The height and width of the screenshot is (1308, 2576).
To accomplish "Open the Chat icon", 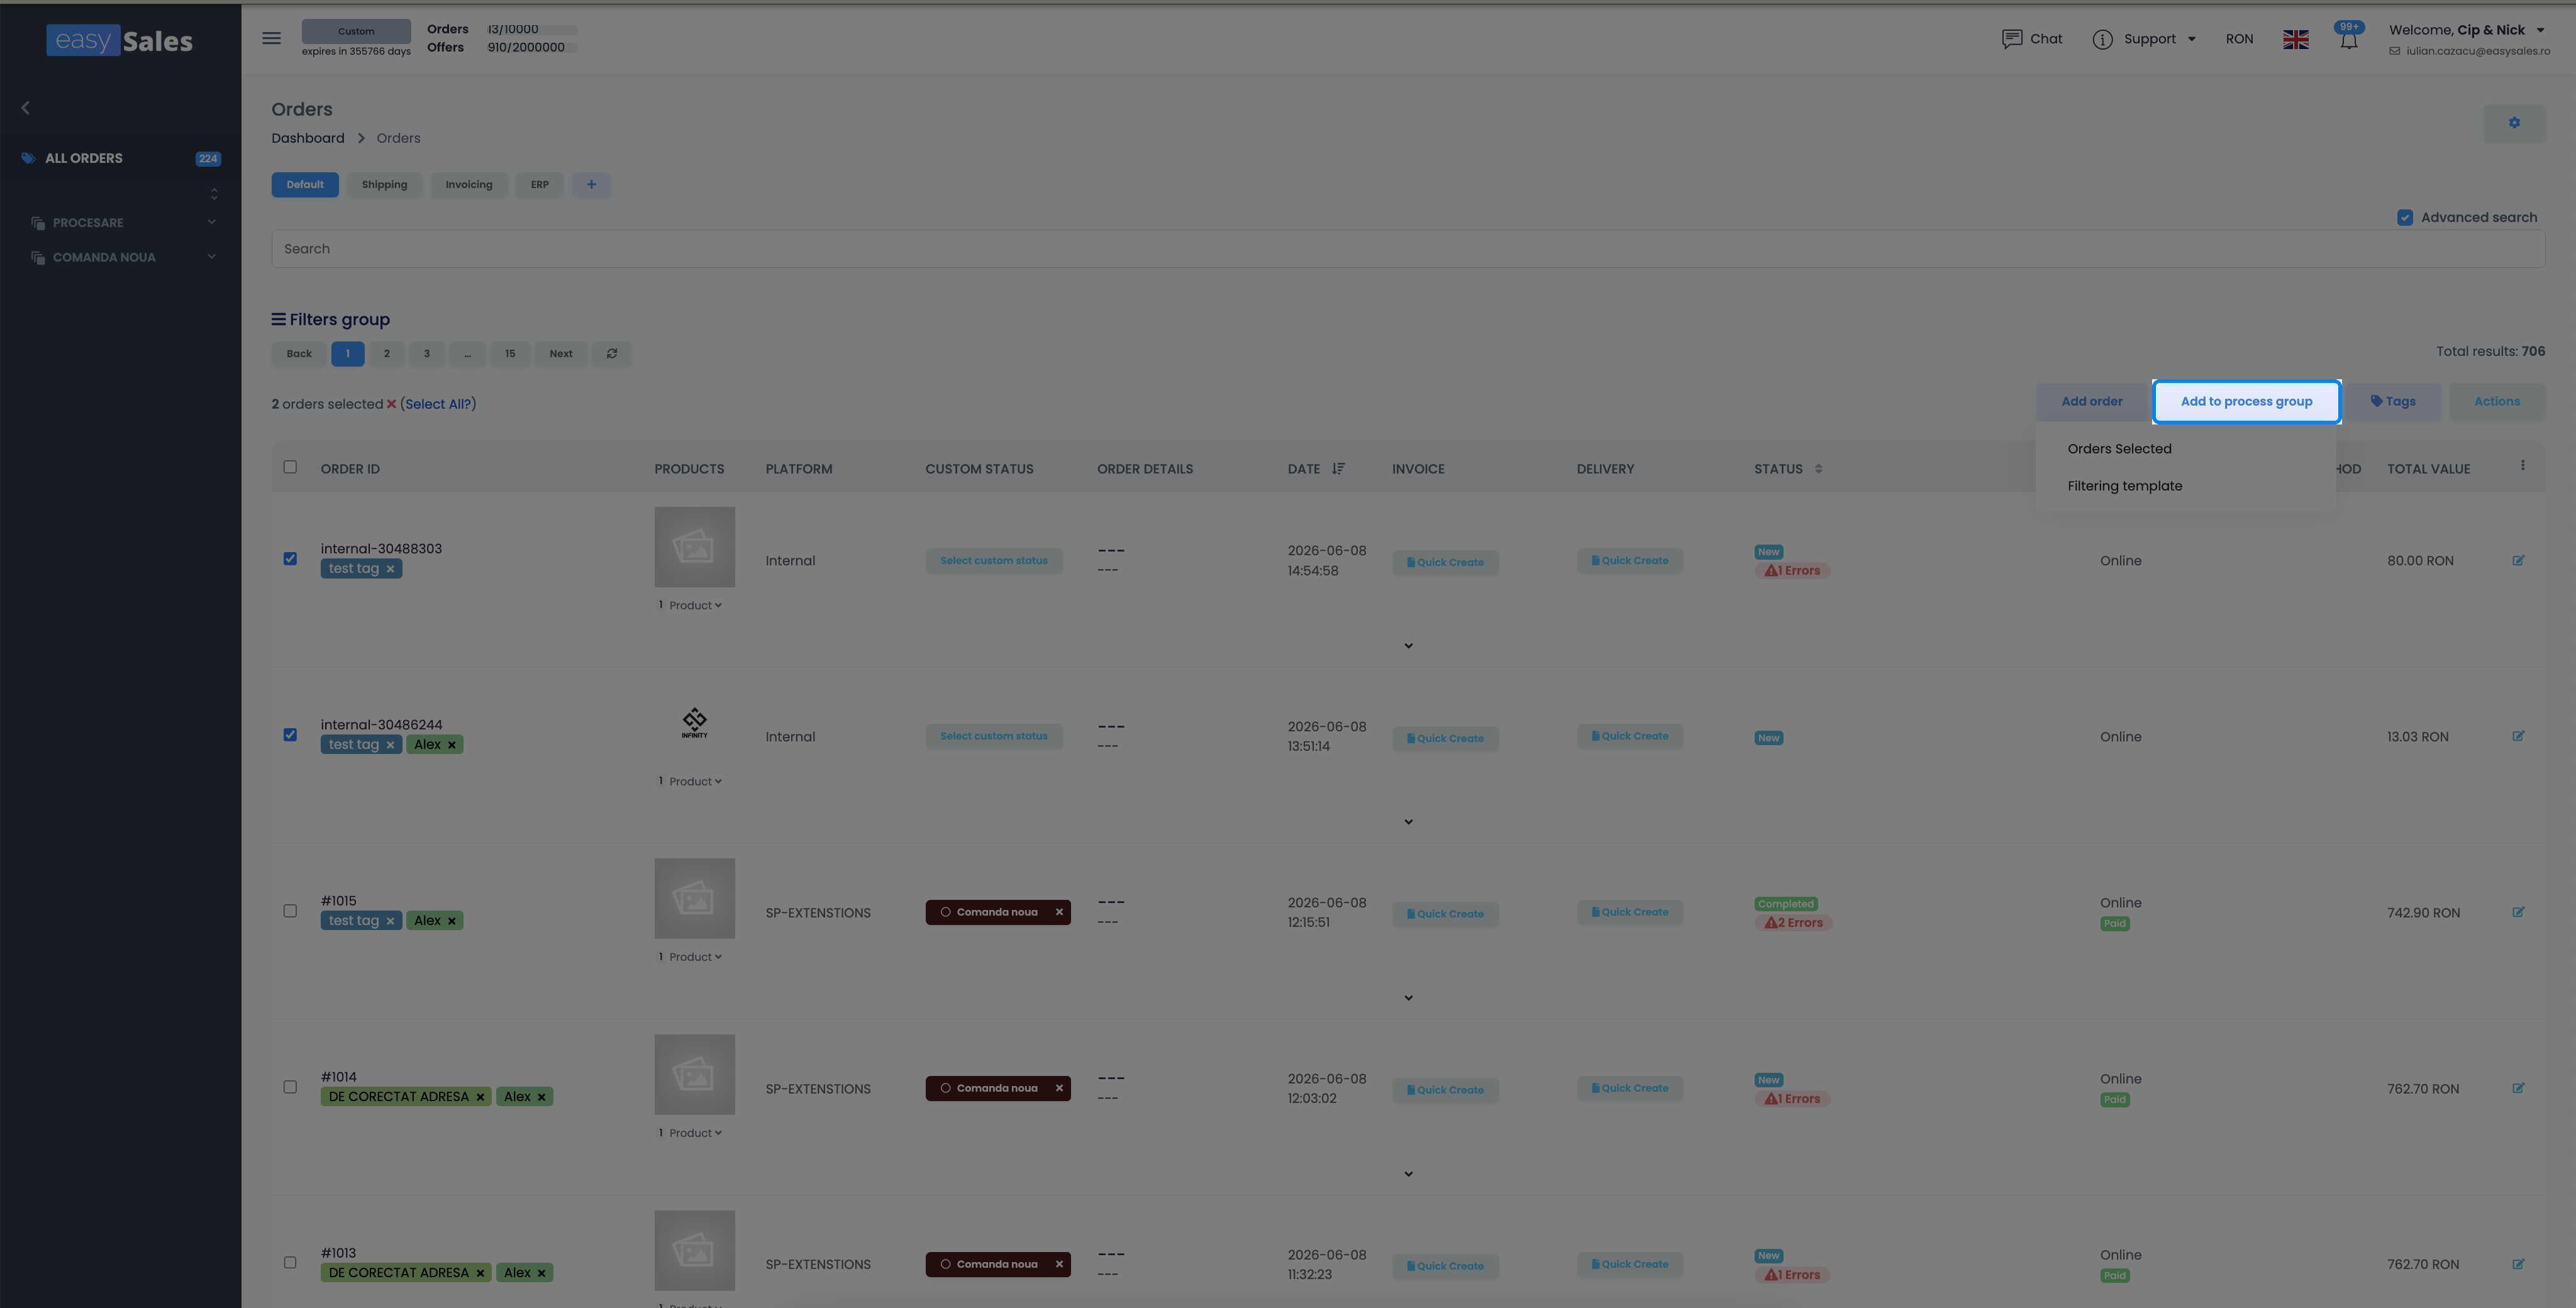I will pos(2012,39).
